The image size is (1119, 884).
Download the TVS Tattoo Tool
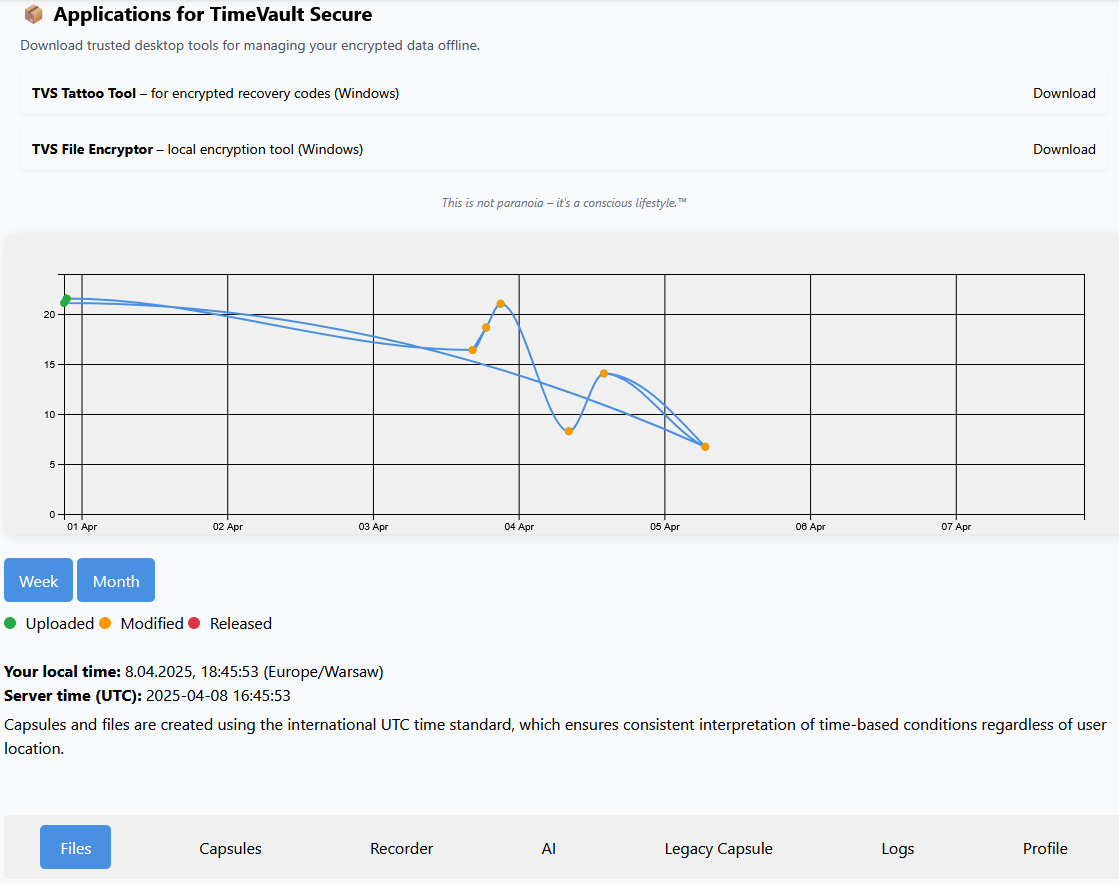[x=1064, y=93]
